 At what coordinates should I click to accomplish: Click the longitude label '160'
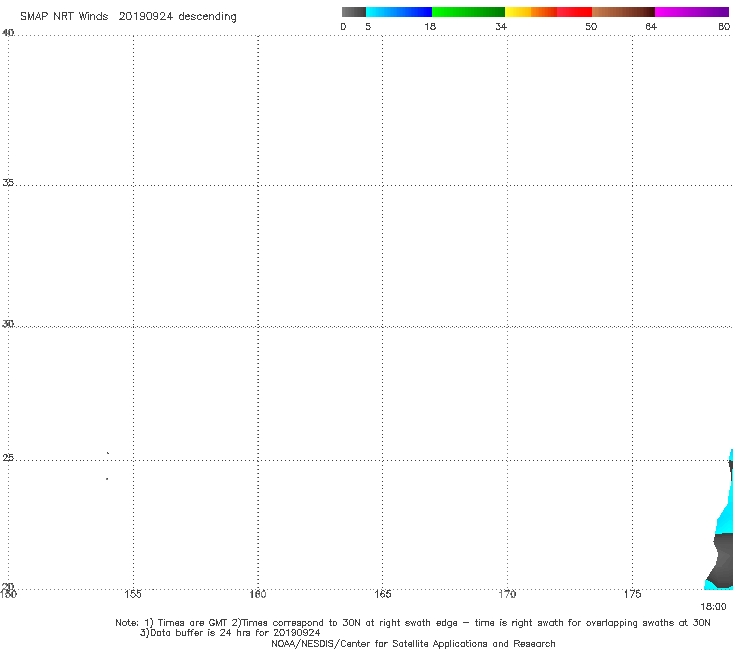[x=258, y=594]
